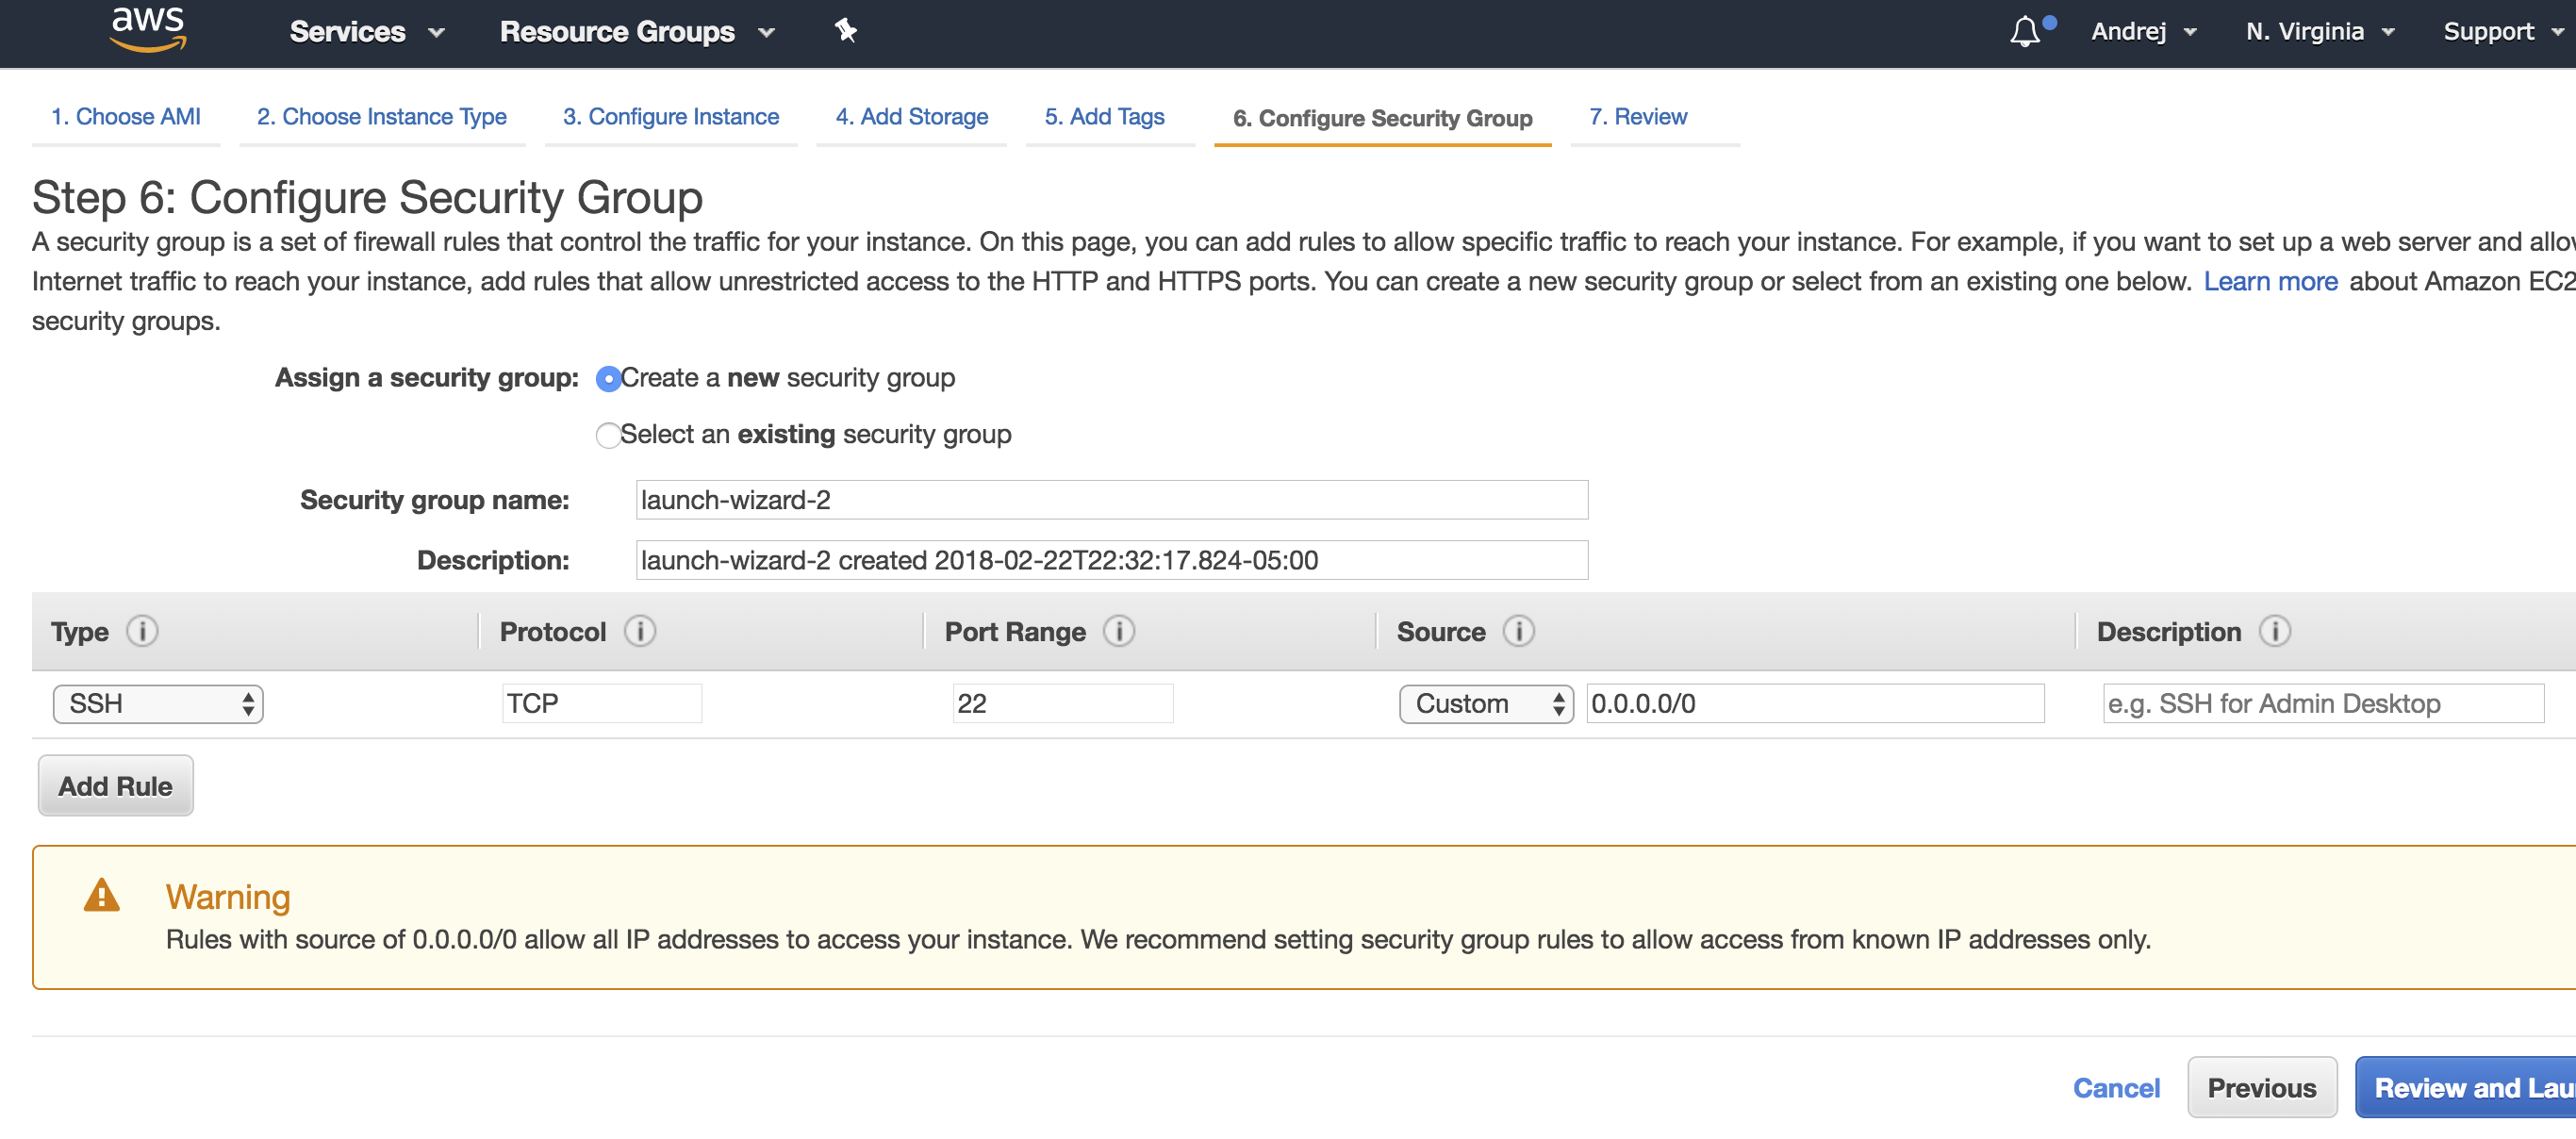Image resolution: width=2576 pixels, height=1139 pixels.
Task: Go to 4. Add Storage step tab
Action: tap(911, 117)
